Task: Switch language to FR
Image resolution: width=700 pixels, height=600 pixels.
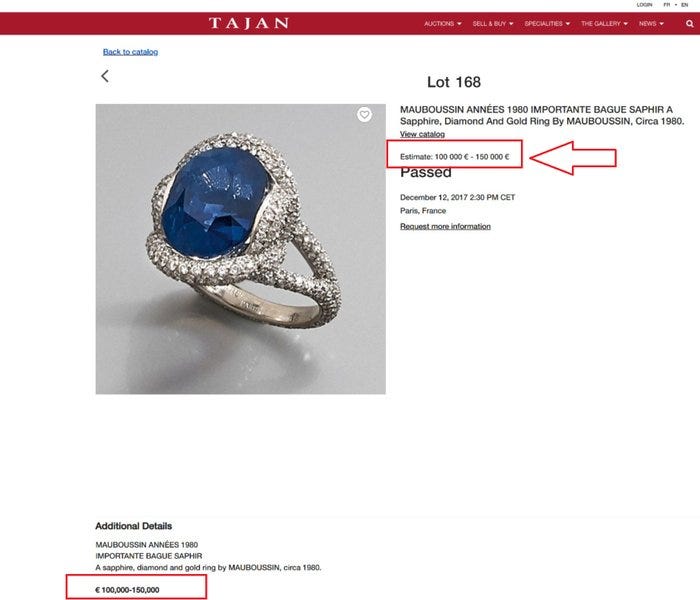Action: [667, 4]
